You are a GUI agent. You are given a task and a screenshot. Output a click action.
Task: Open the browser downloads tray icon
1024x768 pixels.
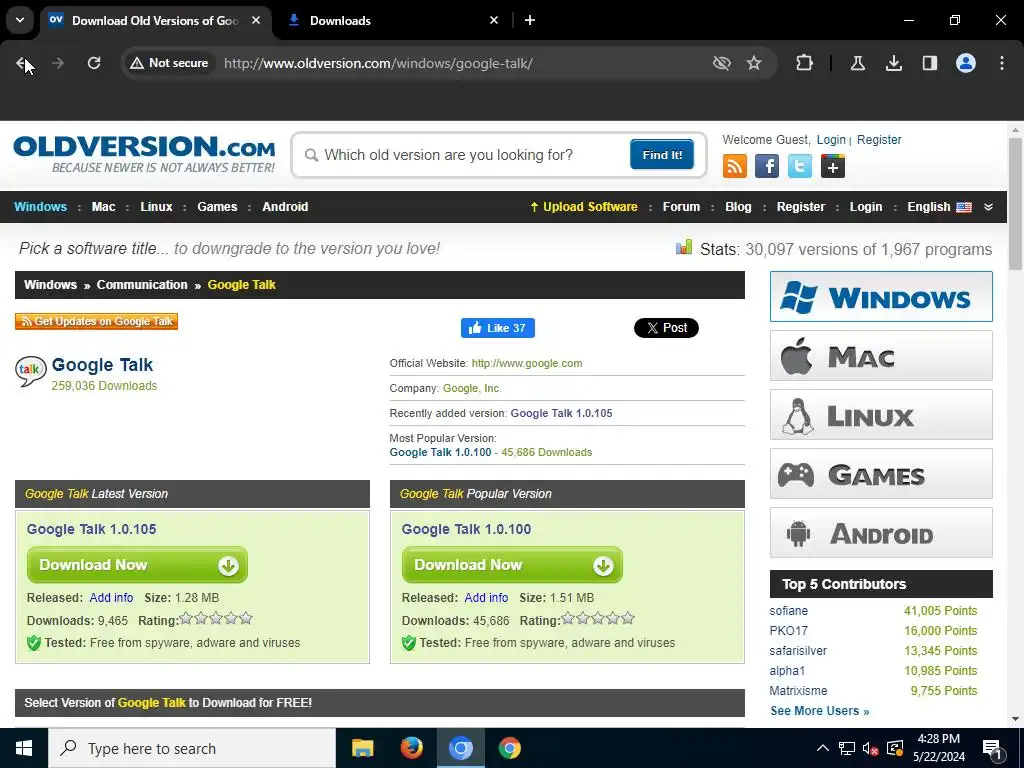(x=894, y=63)
